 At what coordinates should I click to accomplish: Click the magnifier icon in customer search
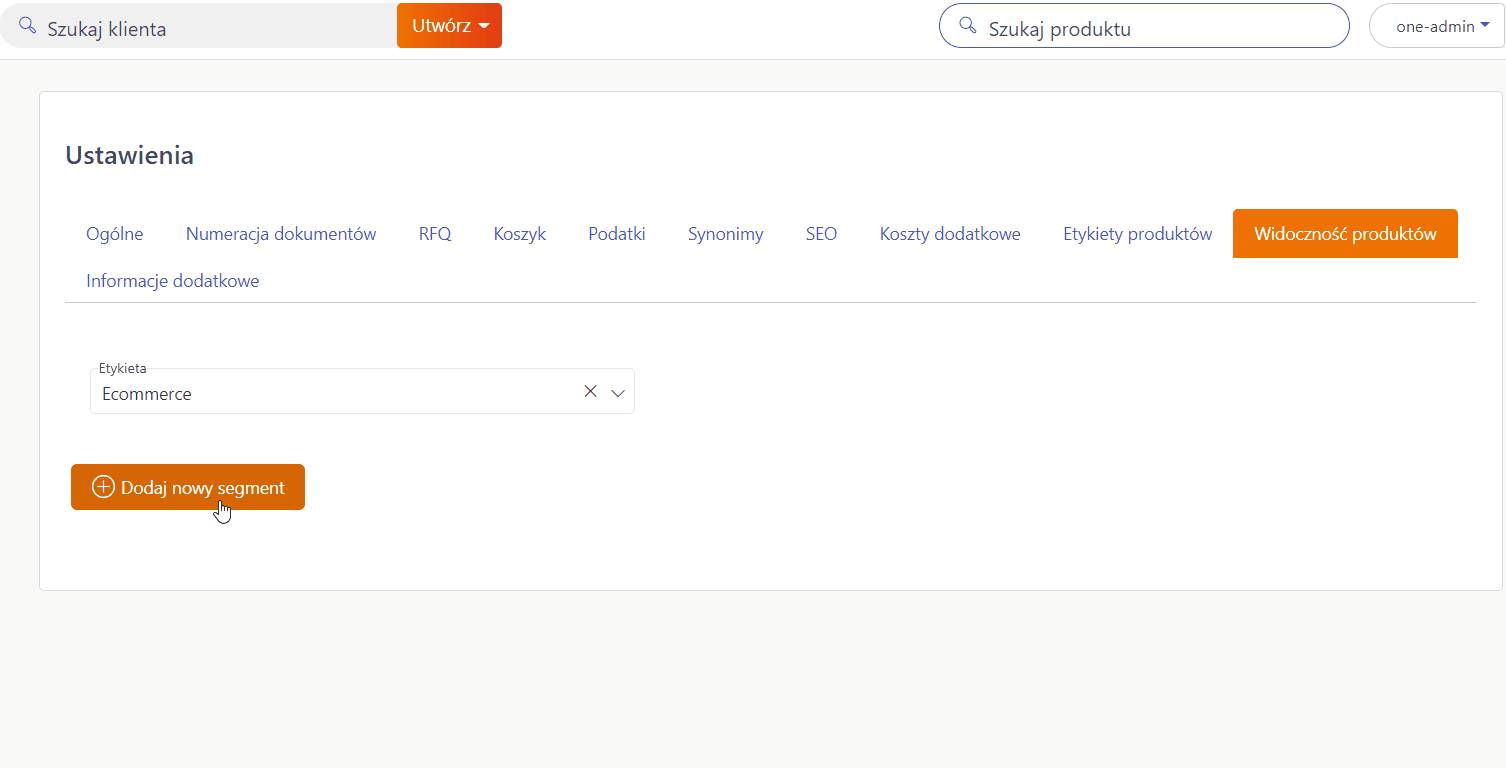pos(27,26)
